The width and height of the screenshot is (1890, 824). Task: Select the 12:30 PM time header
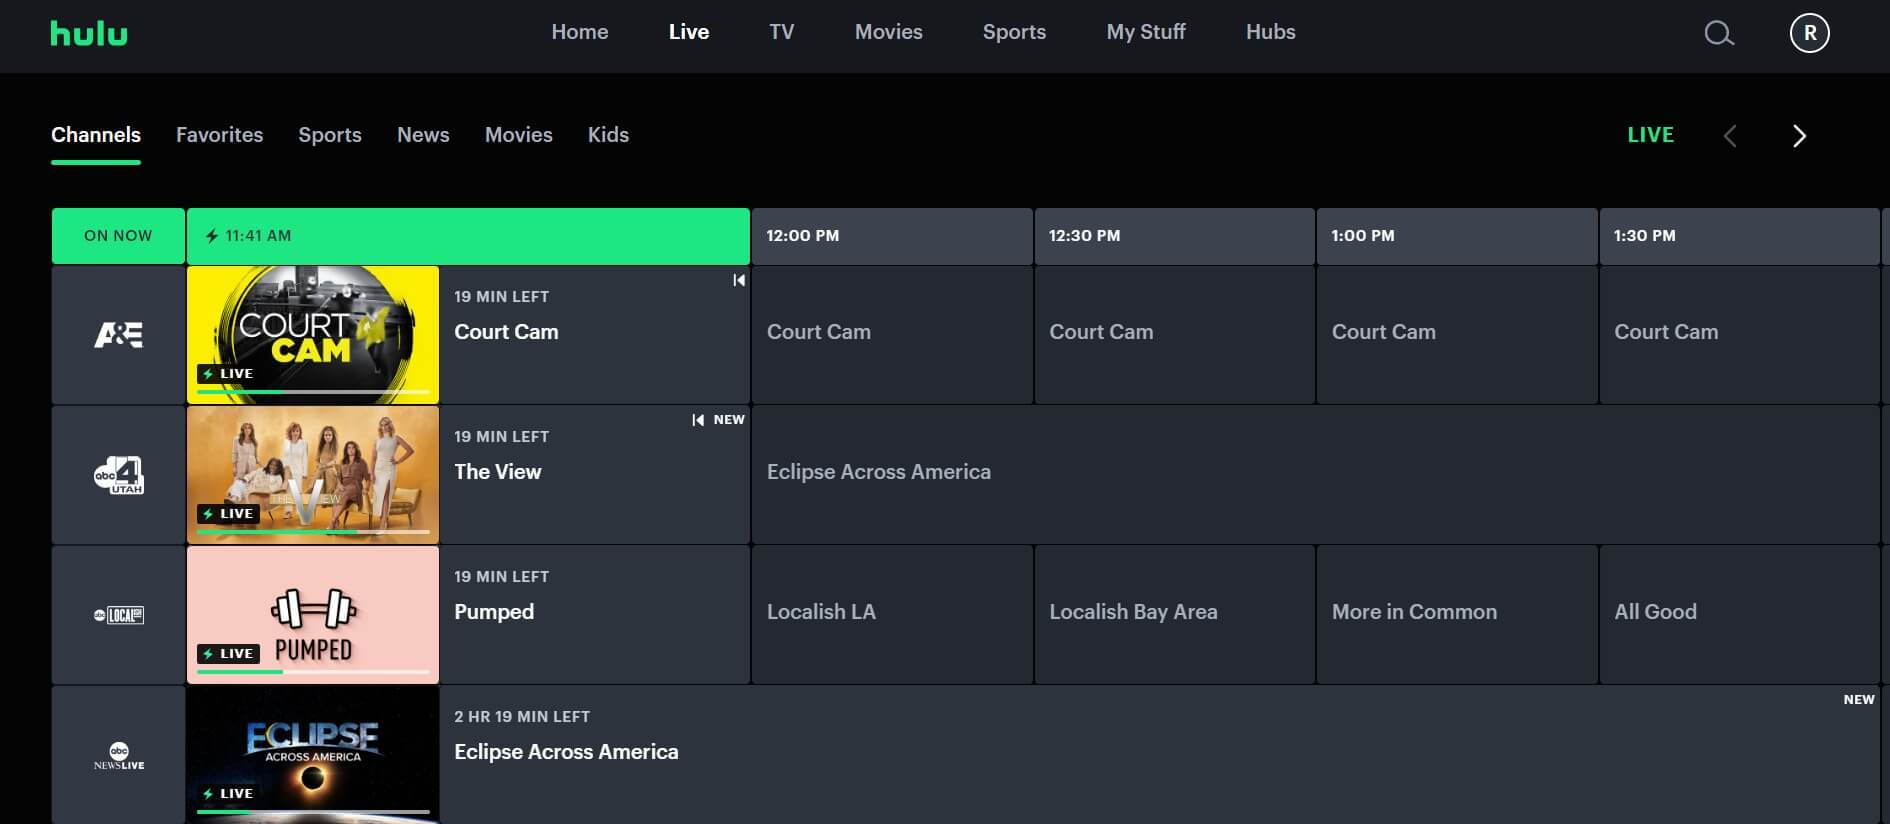(1174, 236)
